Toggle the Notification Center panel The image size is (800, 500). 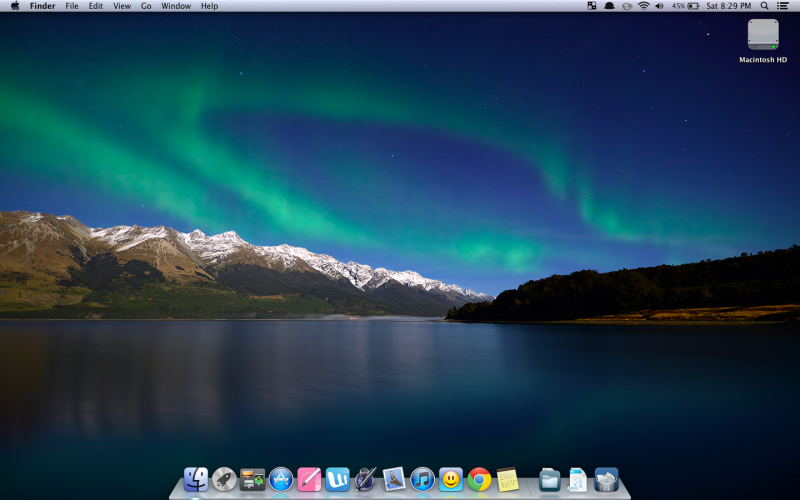(783, 6)
